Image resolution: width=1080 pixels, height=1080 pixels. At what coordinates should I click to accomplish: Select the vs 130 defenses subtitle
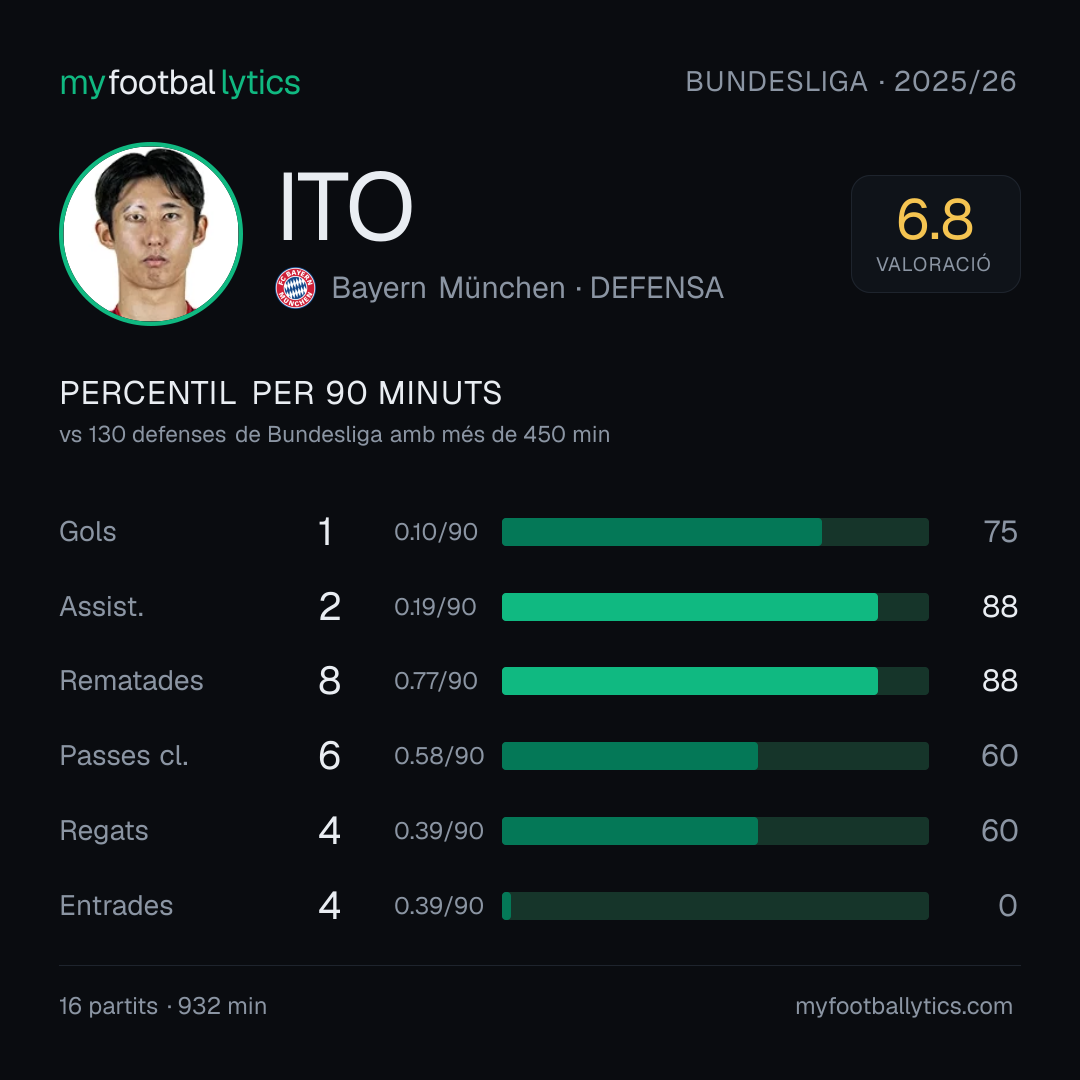click(335, 435)
